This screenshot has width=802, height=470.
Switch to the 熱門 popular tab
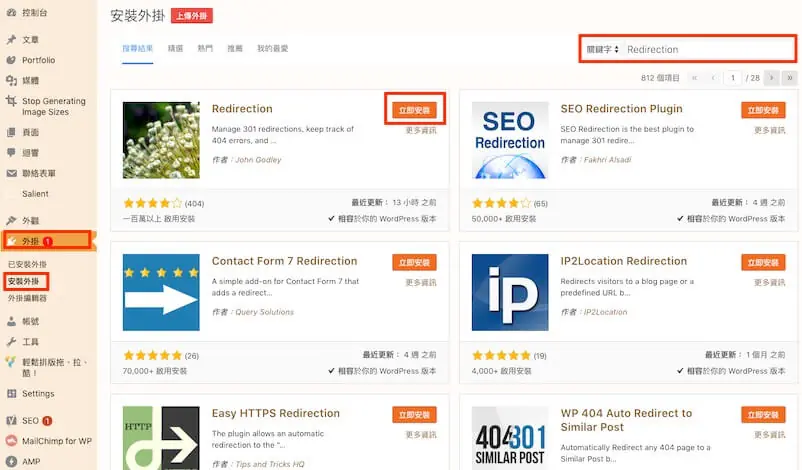click(205, 49)
